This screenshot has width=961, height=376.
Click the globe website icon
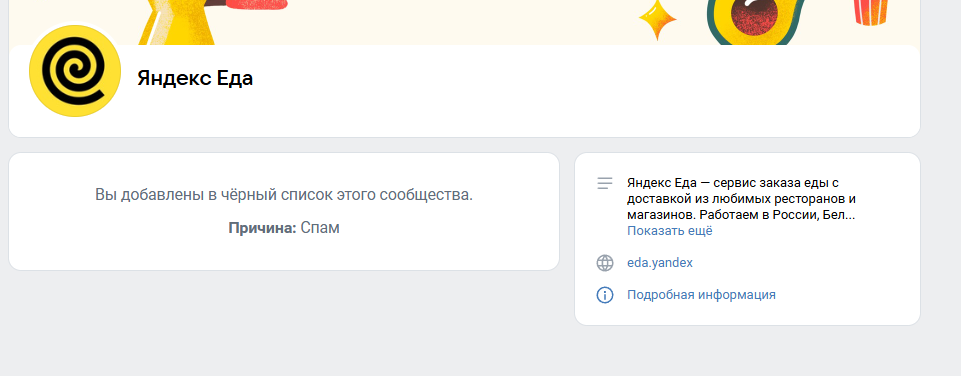(x=605, y=263)
